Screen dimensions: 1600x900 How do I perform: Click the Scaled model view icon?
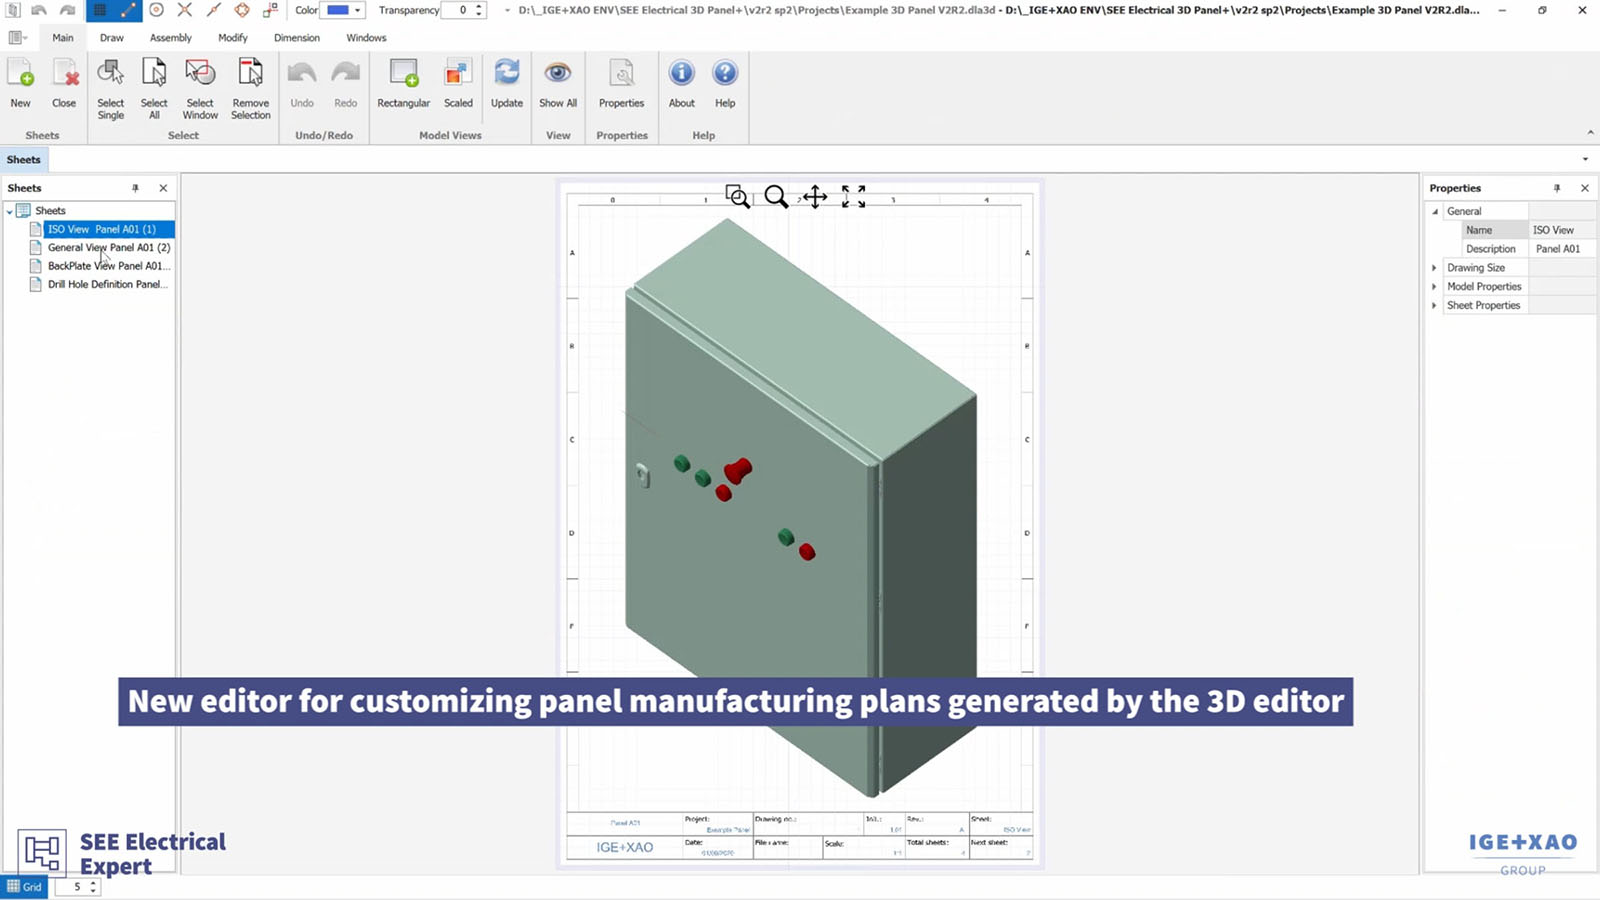[458, 74]
